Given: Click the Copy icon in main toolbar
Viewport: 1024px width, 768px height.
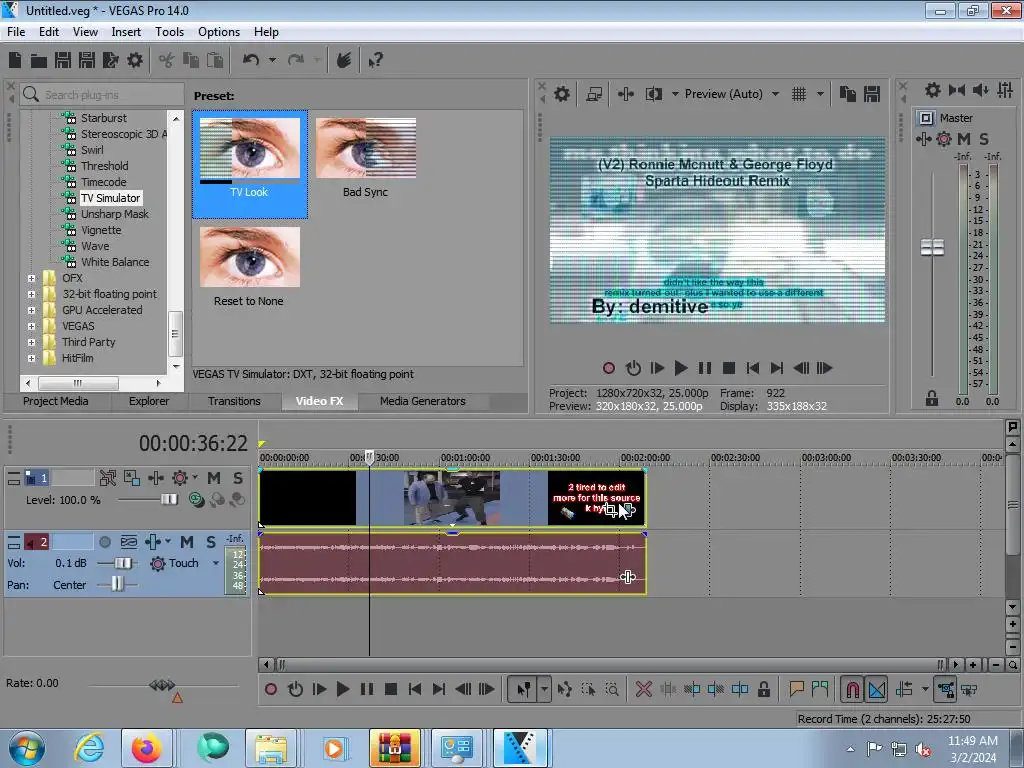Looking at the screenshot, I should (x=191, y=61).
